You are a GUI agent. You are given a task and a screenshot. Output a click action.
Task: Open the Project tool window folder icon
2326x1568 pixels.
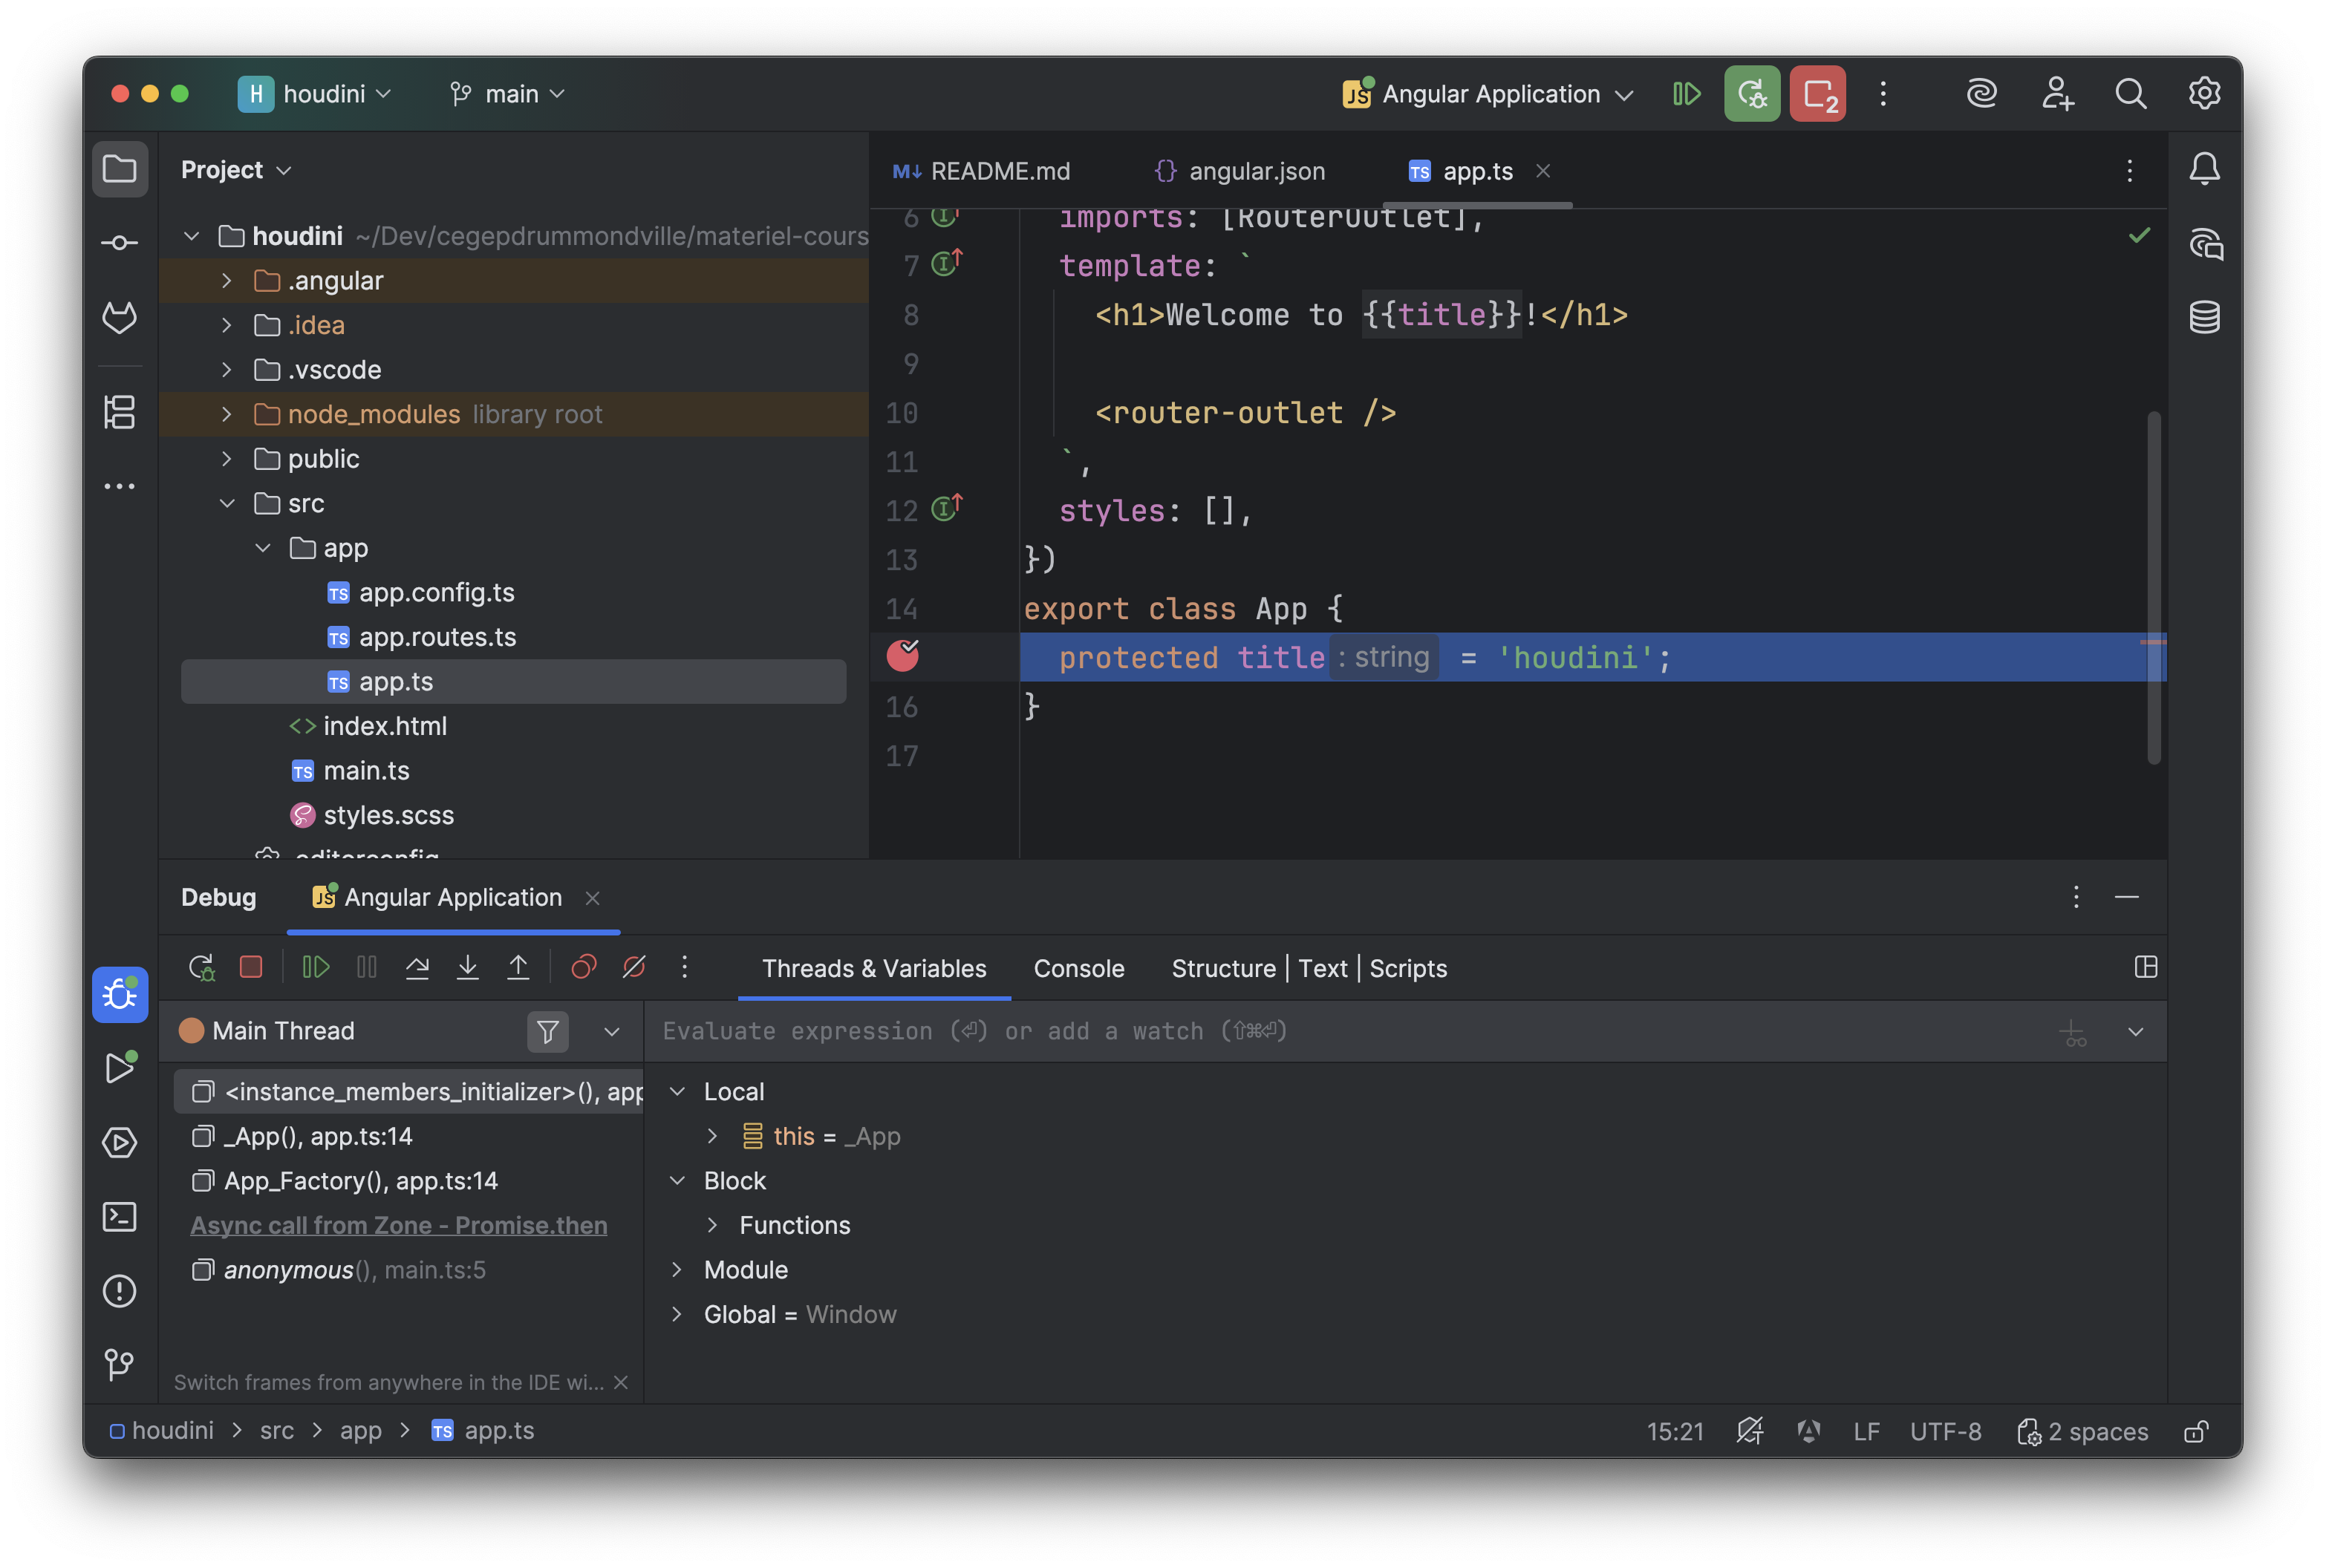click(x=119, y=169)
